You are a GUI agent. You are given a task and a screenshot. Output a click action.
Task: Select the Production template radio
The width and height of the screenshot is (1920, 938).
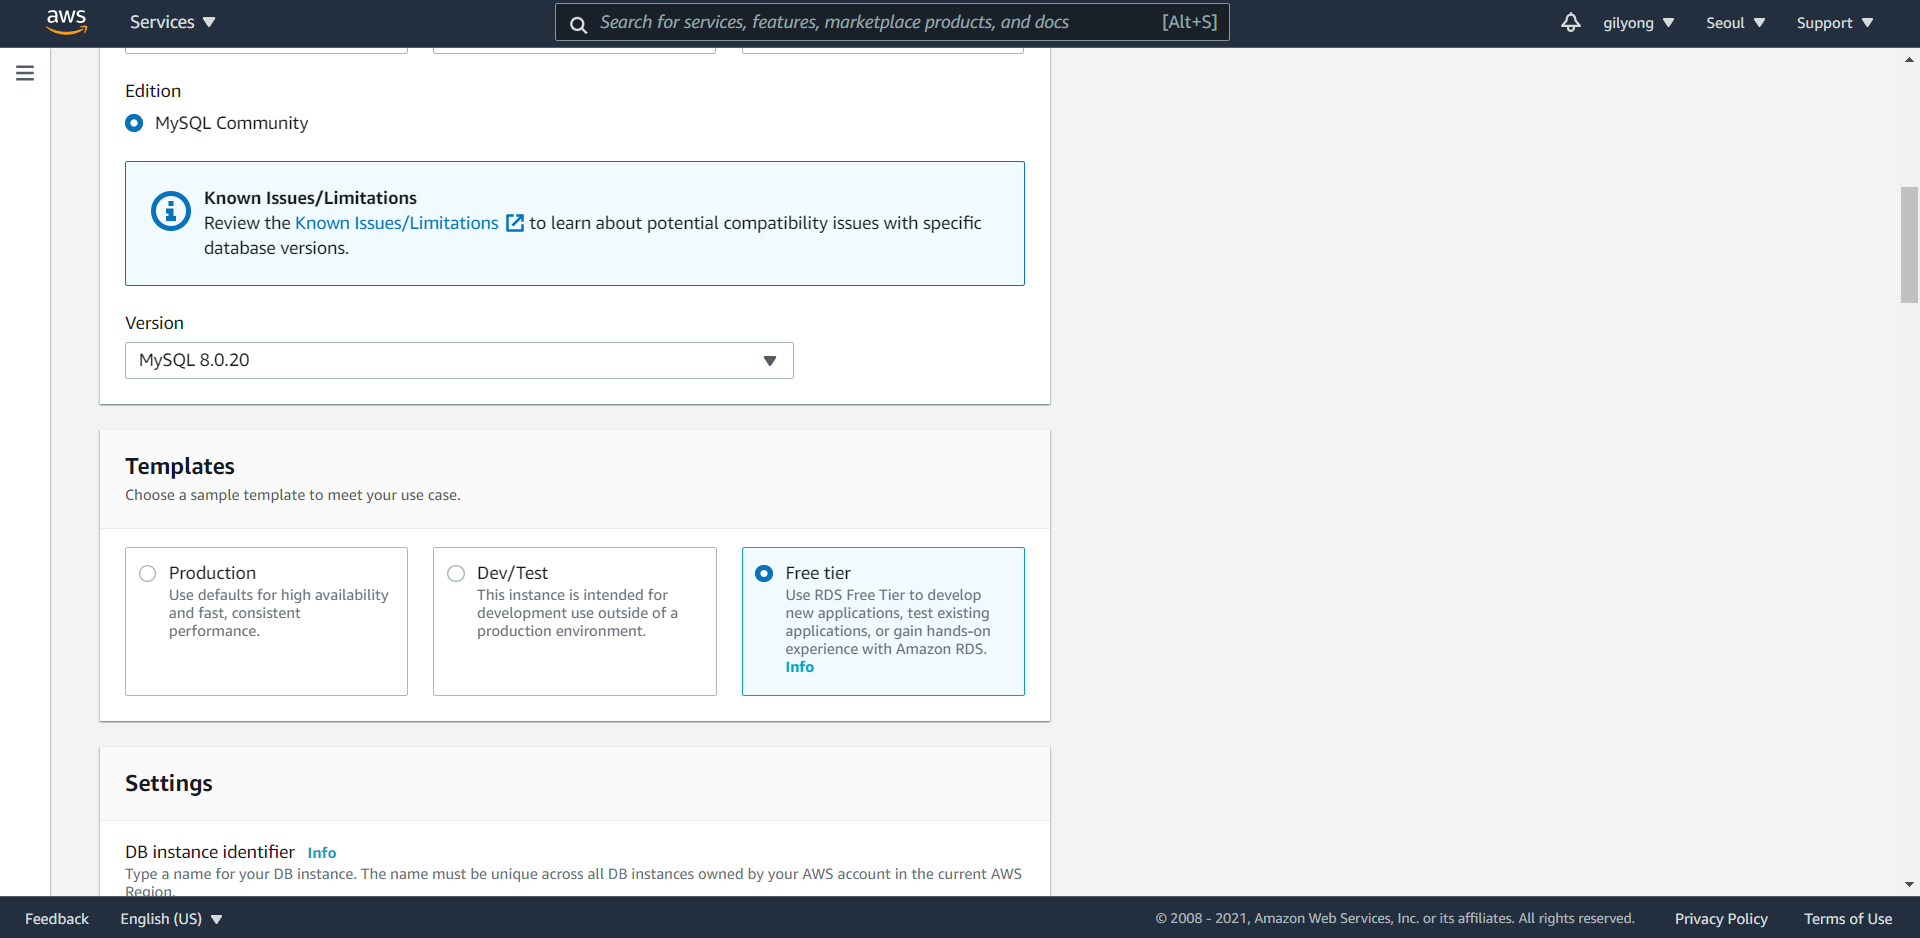[148, 573]
